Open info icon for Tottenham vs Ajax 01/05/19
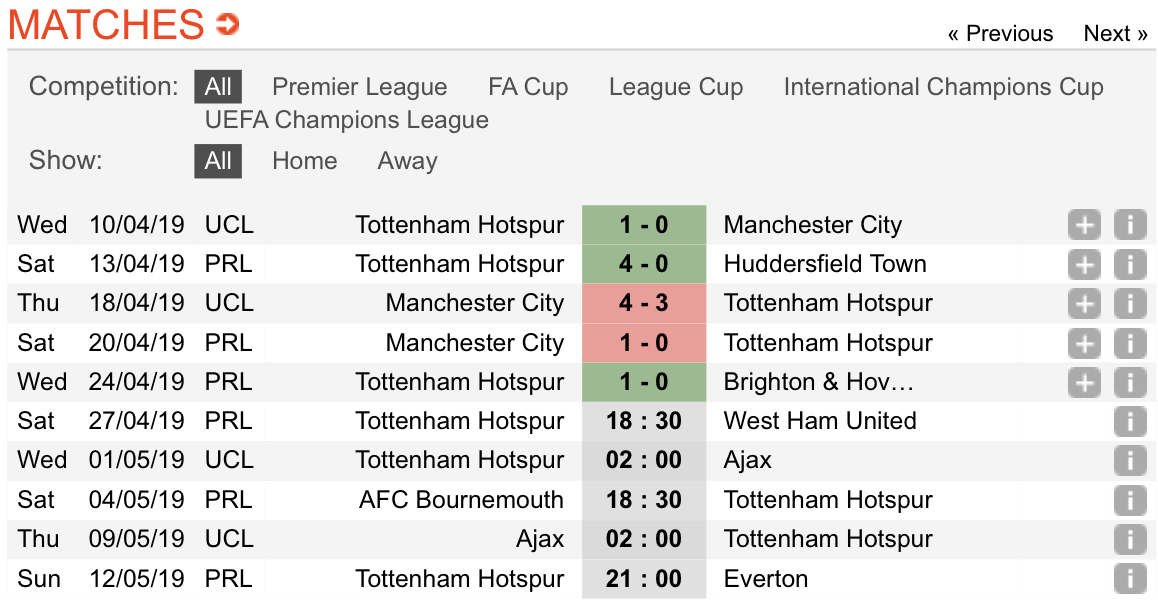Screen dimensions: 1158x610 coord(1130,460)
